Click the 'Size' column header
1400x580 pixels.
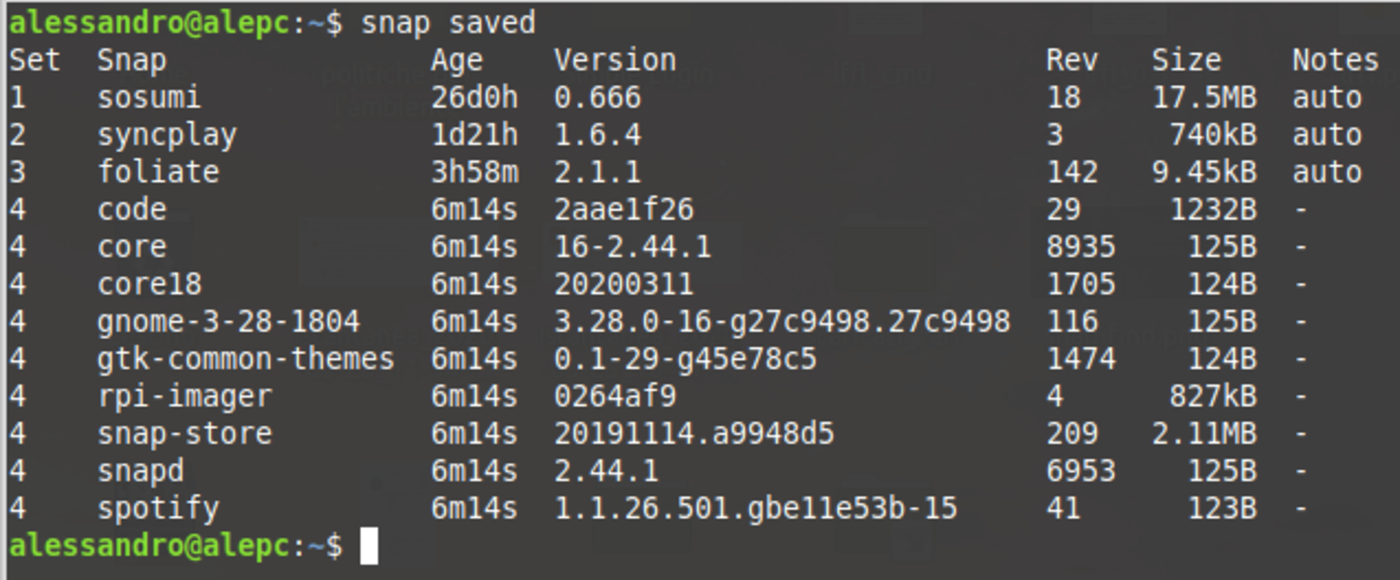(x=1186, y=60)
